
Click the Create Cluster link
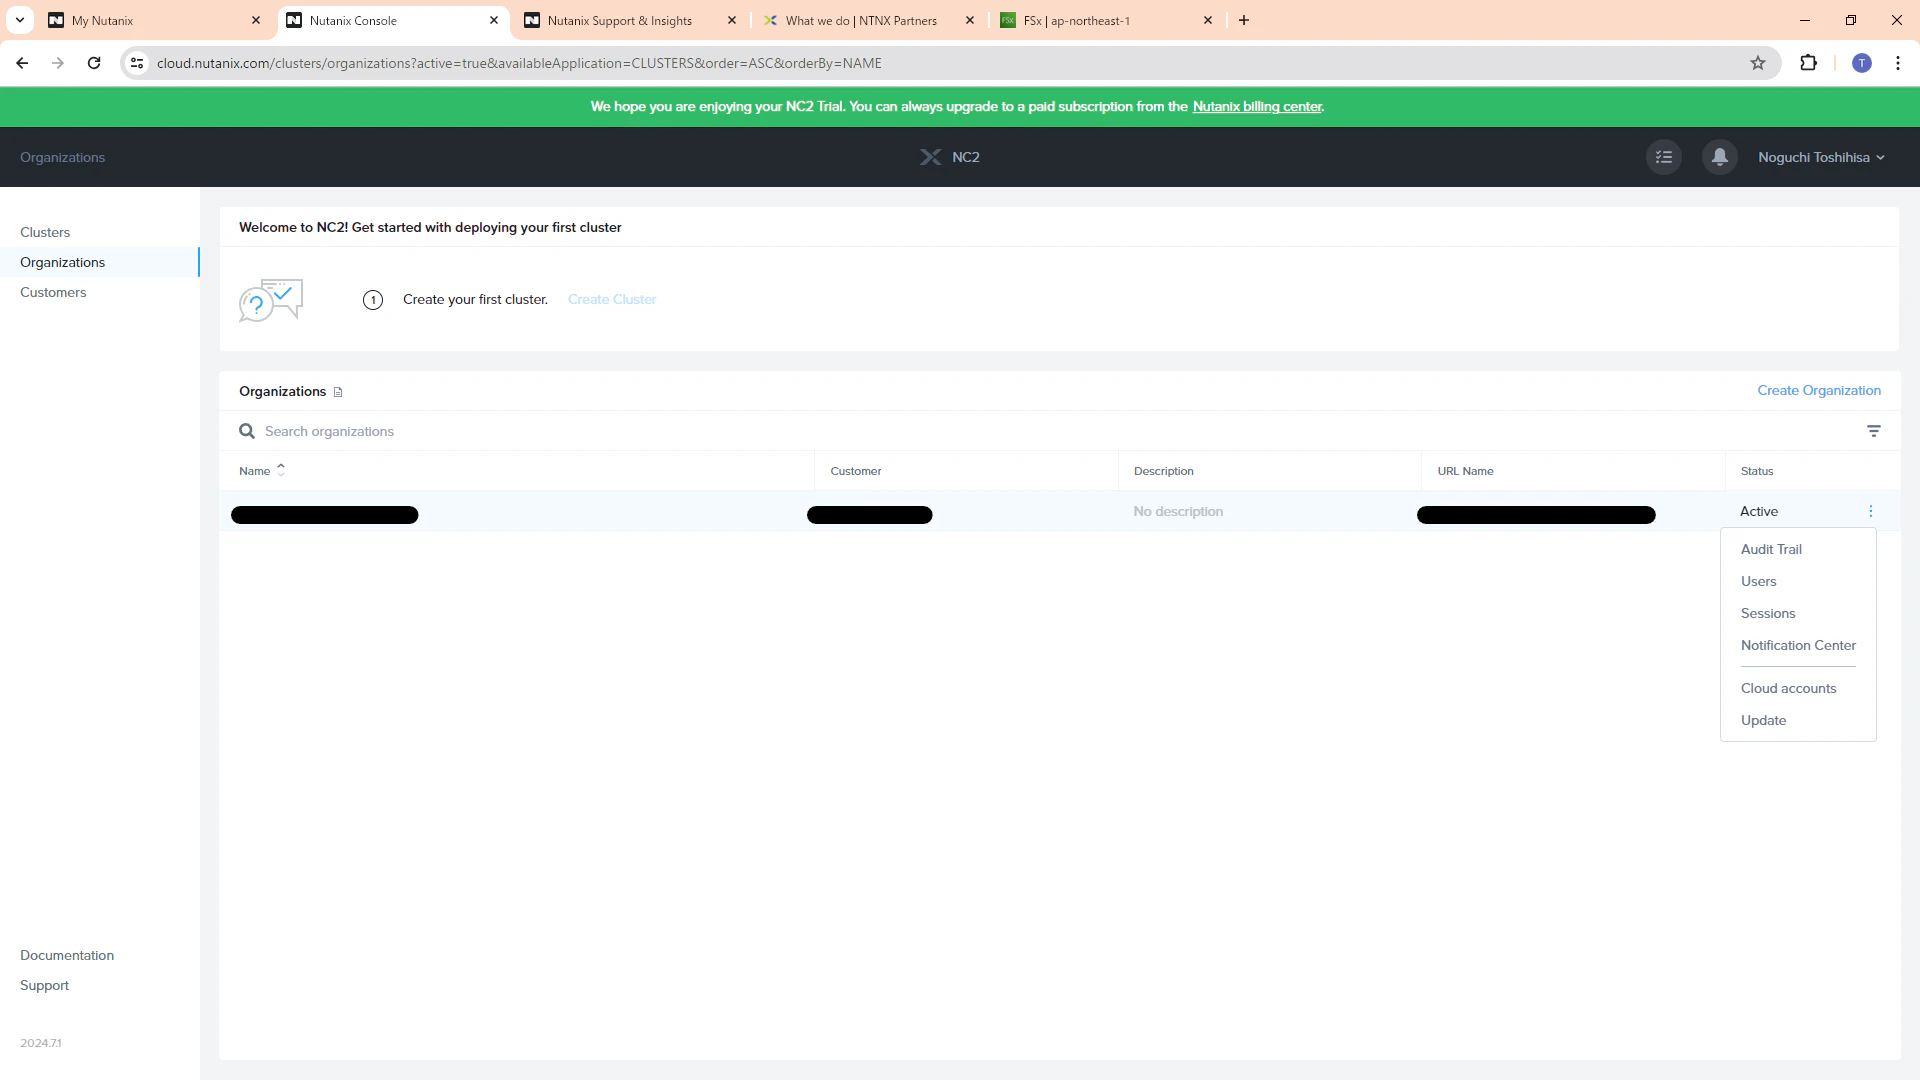612,299
